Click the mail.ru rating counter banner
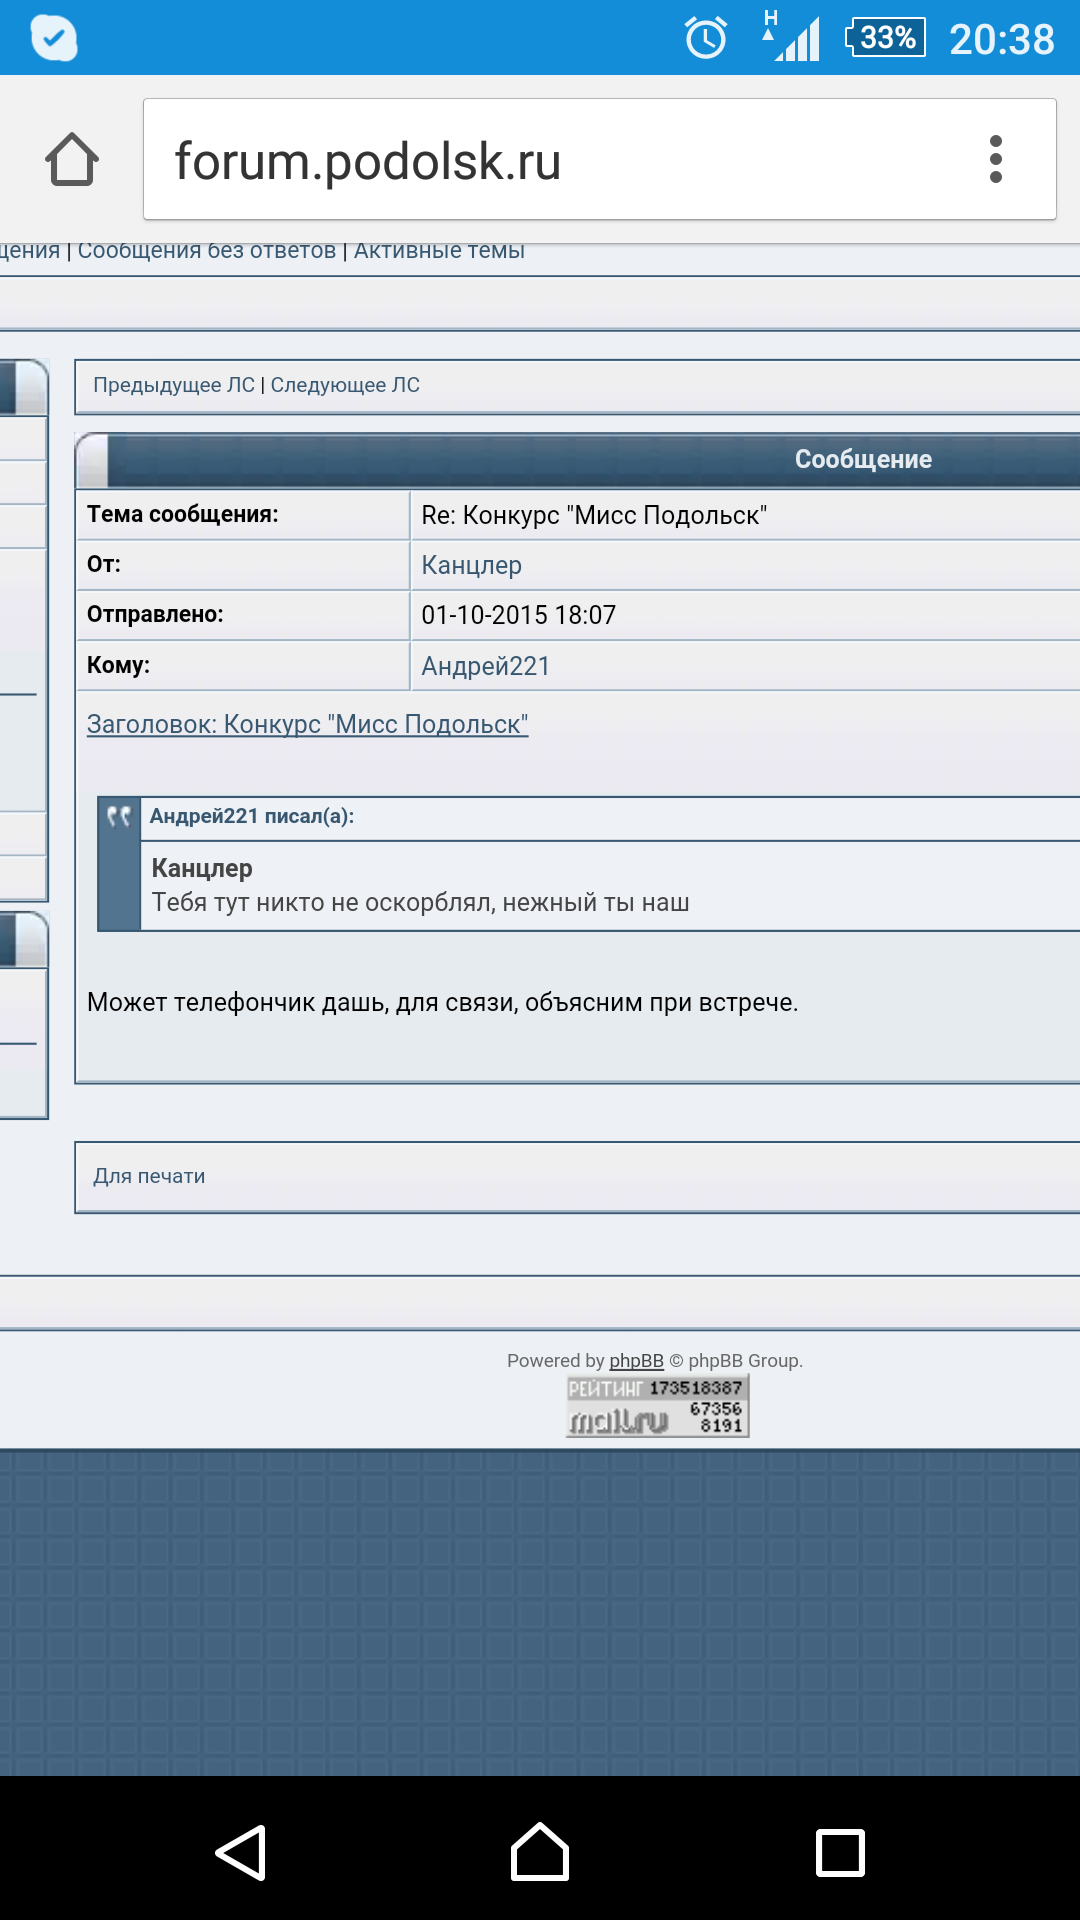The width and height of the screenshot is (1080, 1920). point(657,1406)
